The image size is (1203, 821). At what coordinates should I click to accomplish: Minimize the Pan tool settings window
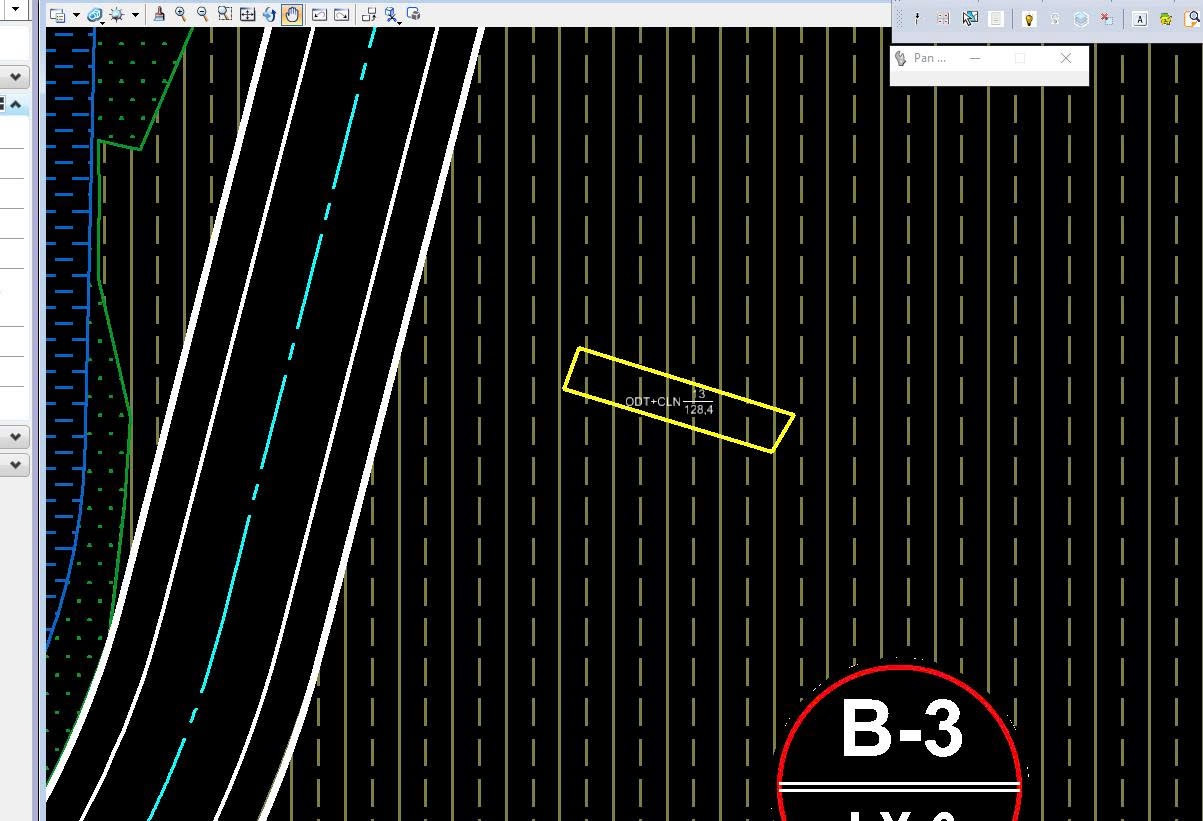[975, 58]
